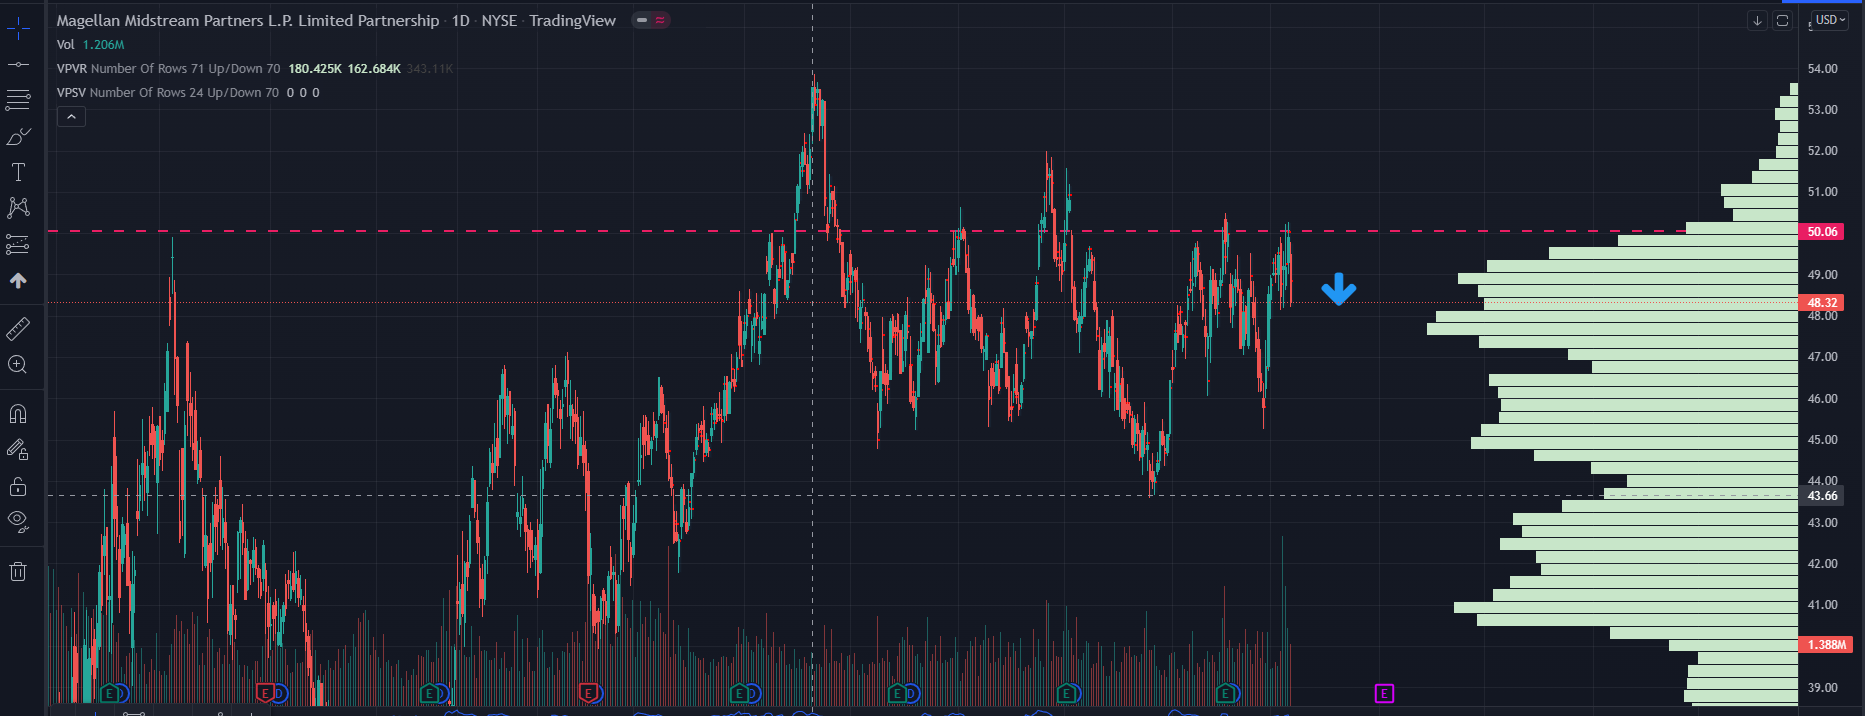
Task: Select the trend line drawing tool
Action: (x=18, y=64)
